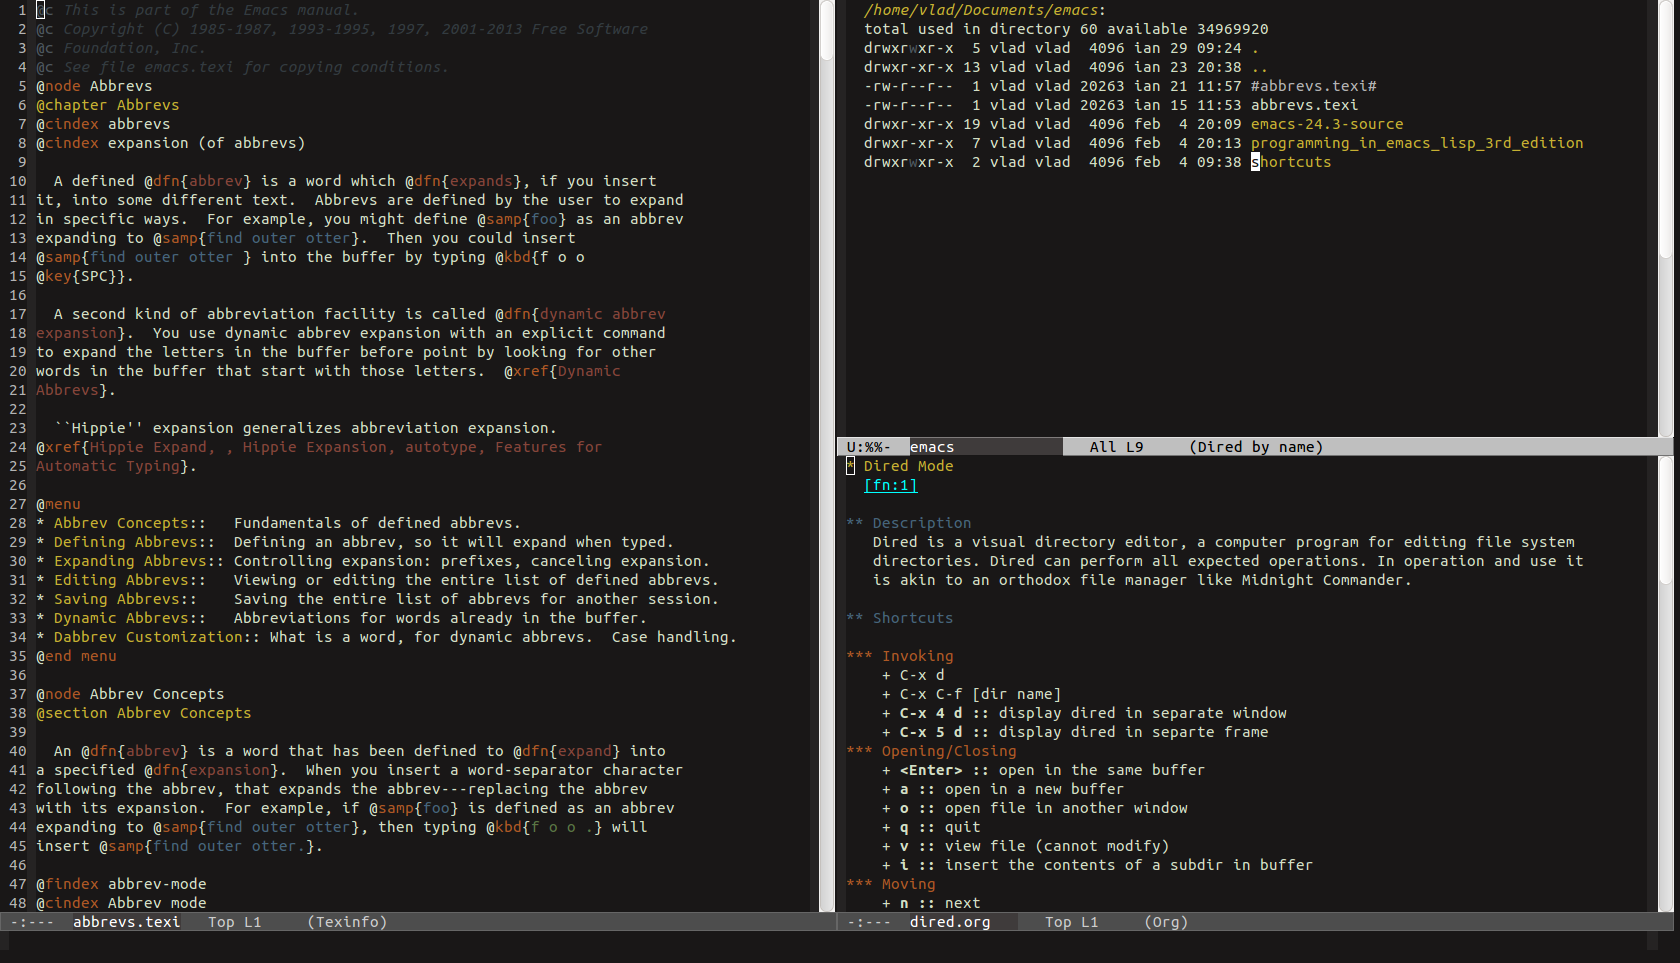Fold the Opening/Closing org subheading
Viewport: 1680px width, 963px height.
[x=931, y=751]
